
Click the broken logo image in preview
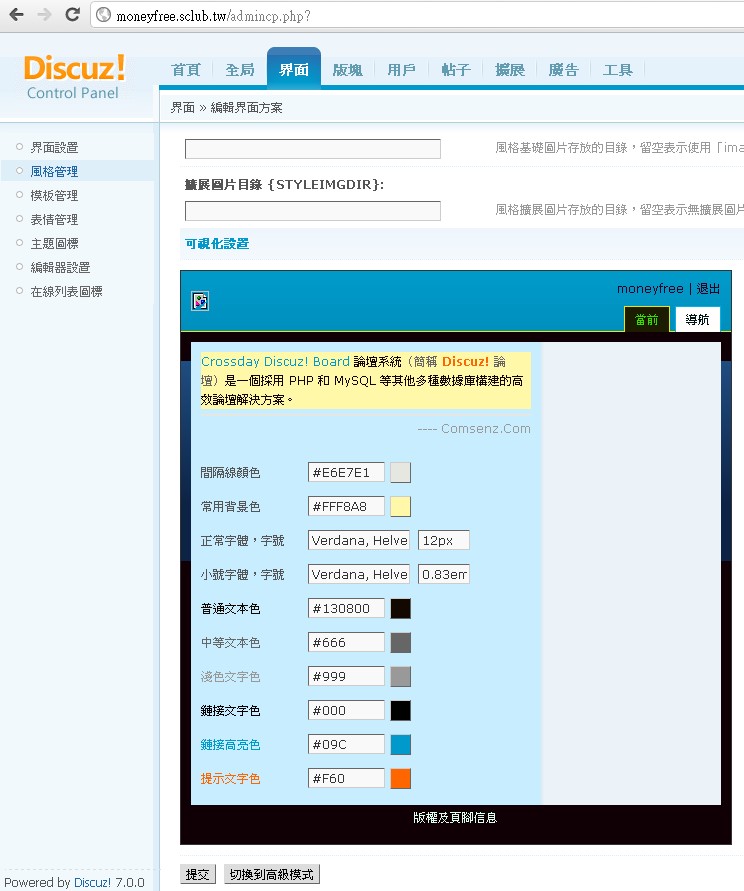(200, 301)
